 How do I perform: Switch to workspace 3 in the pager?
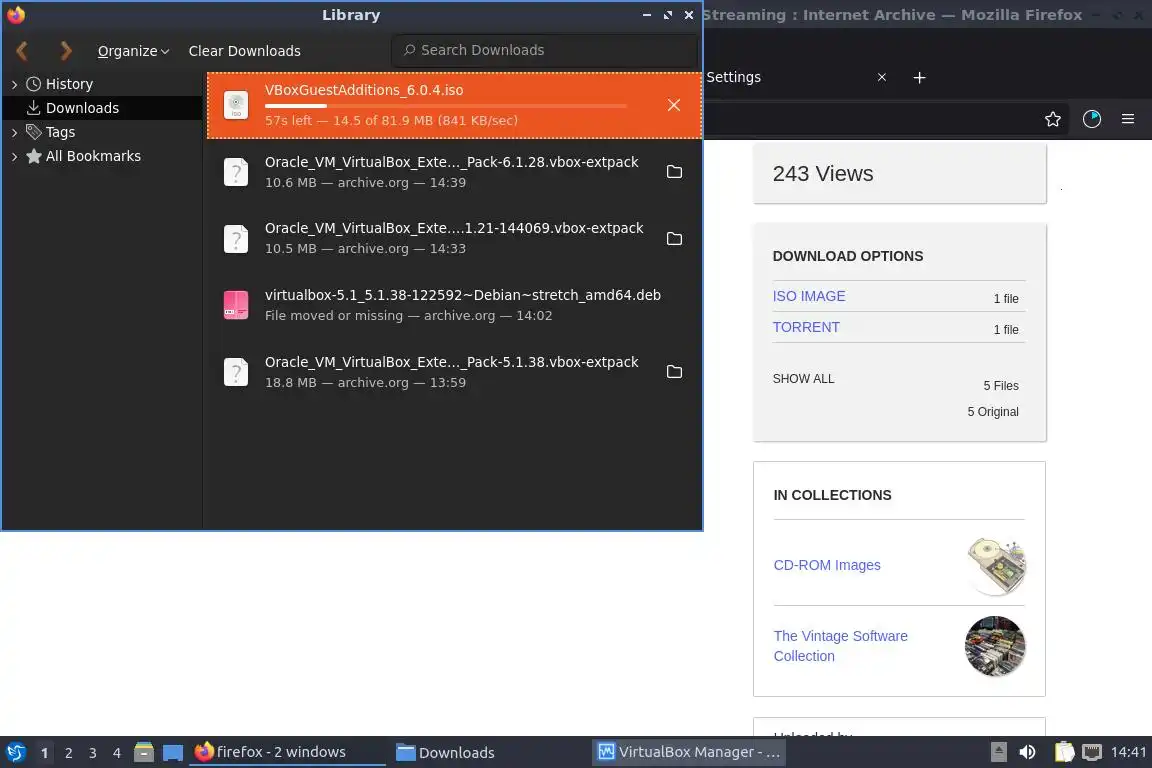[x=93, y=753]
